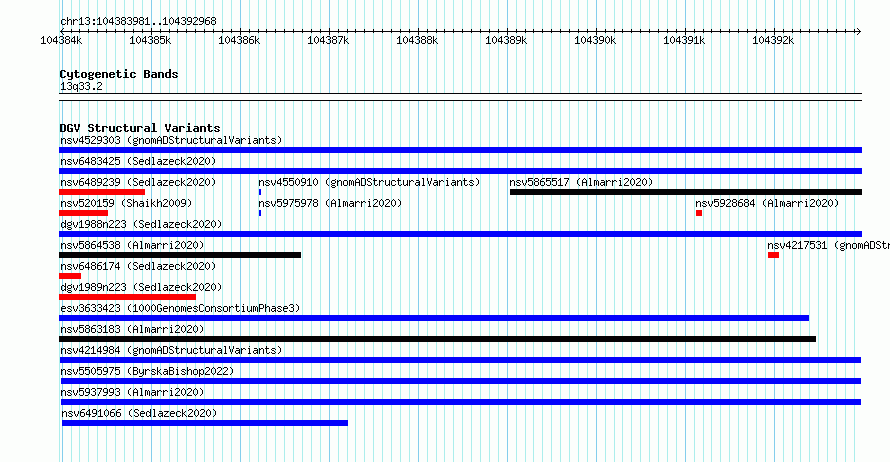The image size is (890, 462).
Task: Click the chr13:104383981..104392968 coordinate label
Action: coord(138,21)
